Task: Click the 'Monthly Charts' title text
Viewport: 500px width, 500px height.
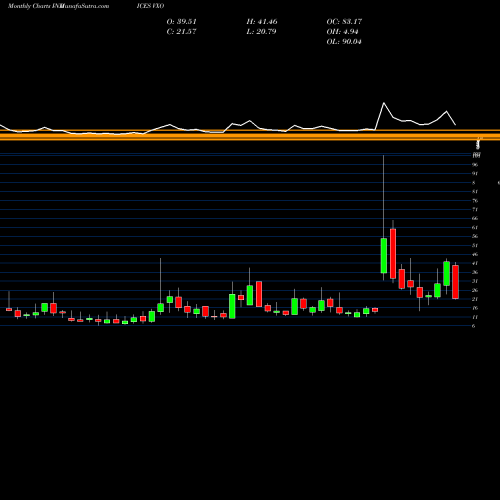Action: [x=29, y=6]
